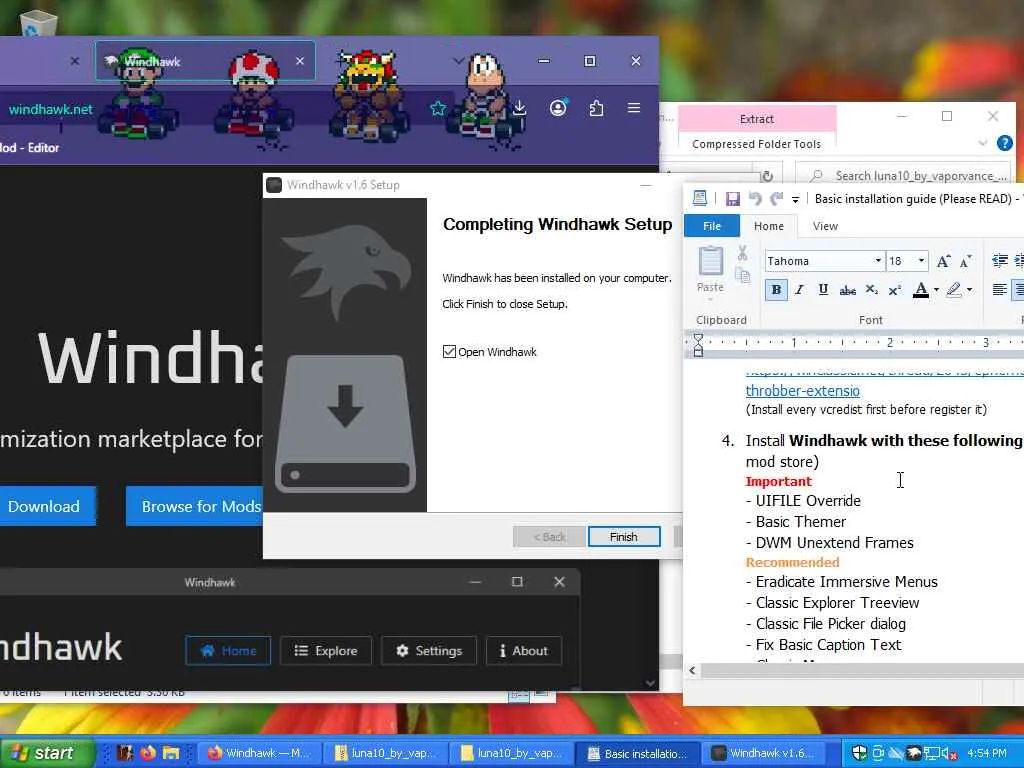
Task: Toggle Superscript formatting
Action: point(895,290)
